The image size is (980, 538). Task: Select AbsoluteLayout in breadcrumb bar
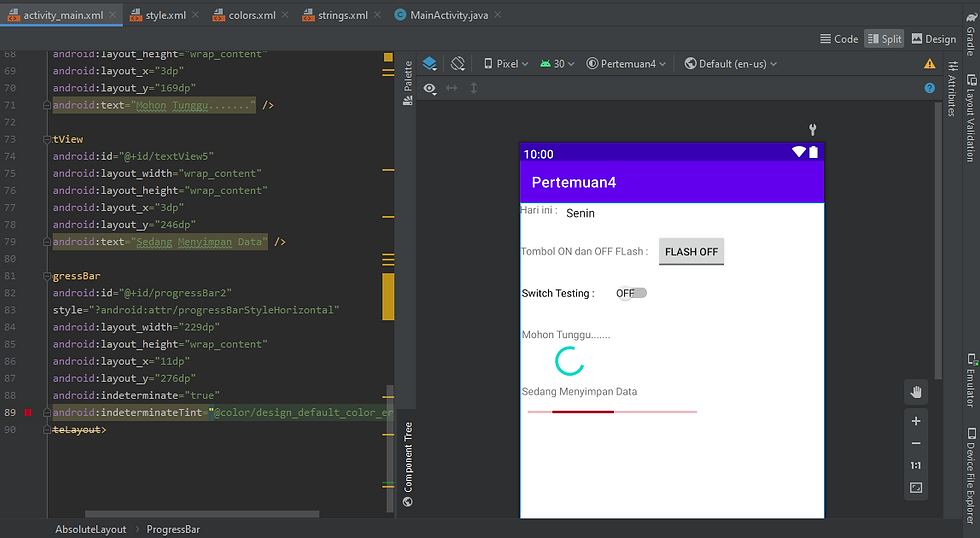[91, 529]
